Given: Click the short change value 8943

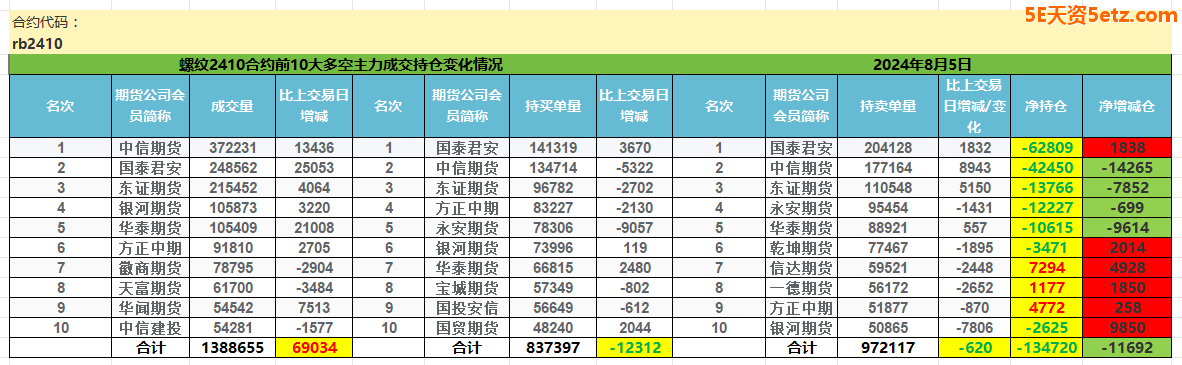Looking at the screenshot, I should click(x=974, y=166).
